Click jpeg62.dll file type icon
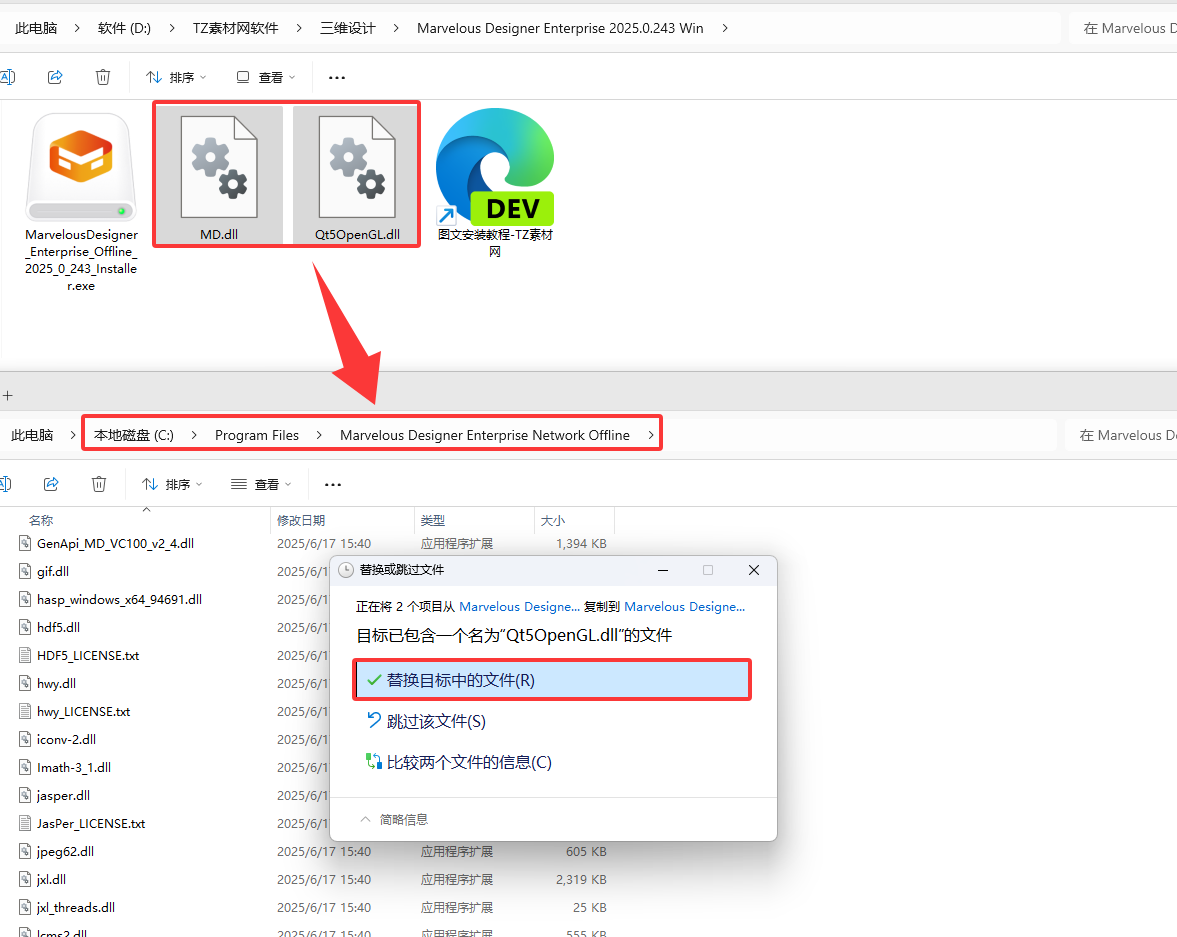The height and width of the screenshot is (937, 1177). [x=25, y=851]
